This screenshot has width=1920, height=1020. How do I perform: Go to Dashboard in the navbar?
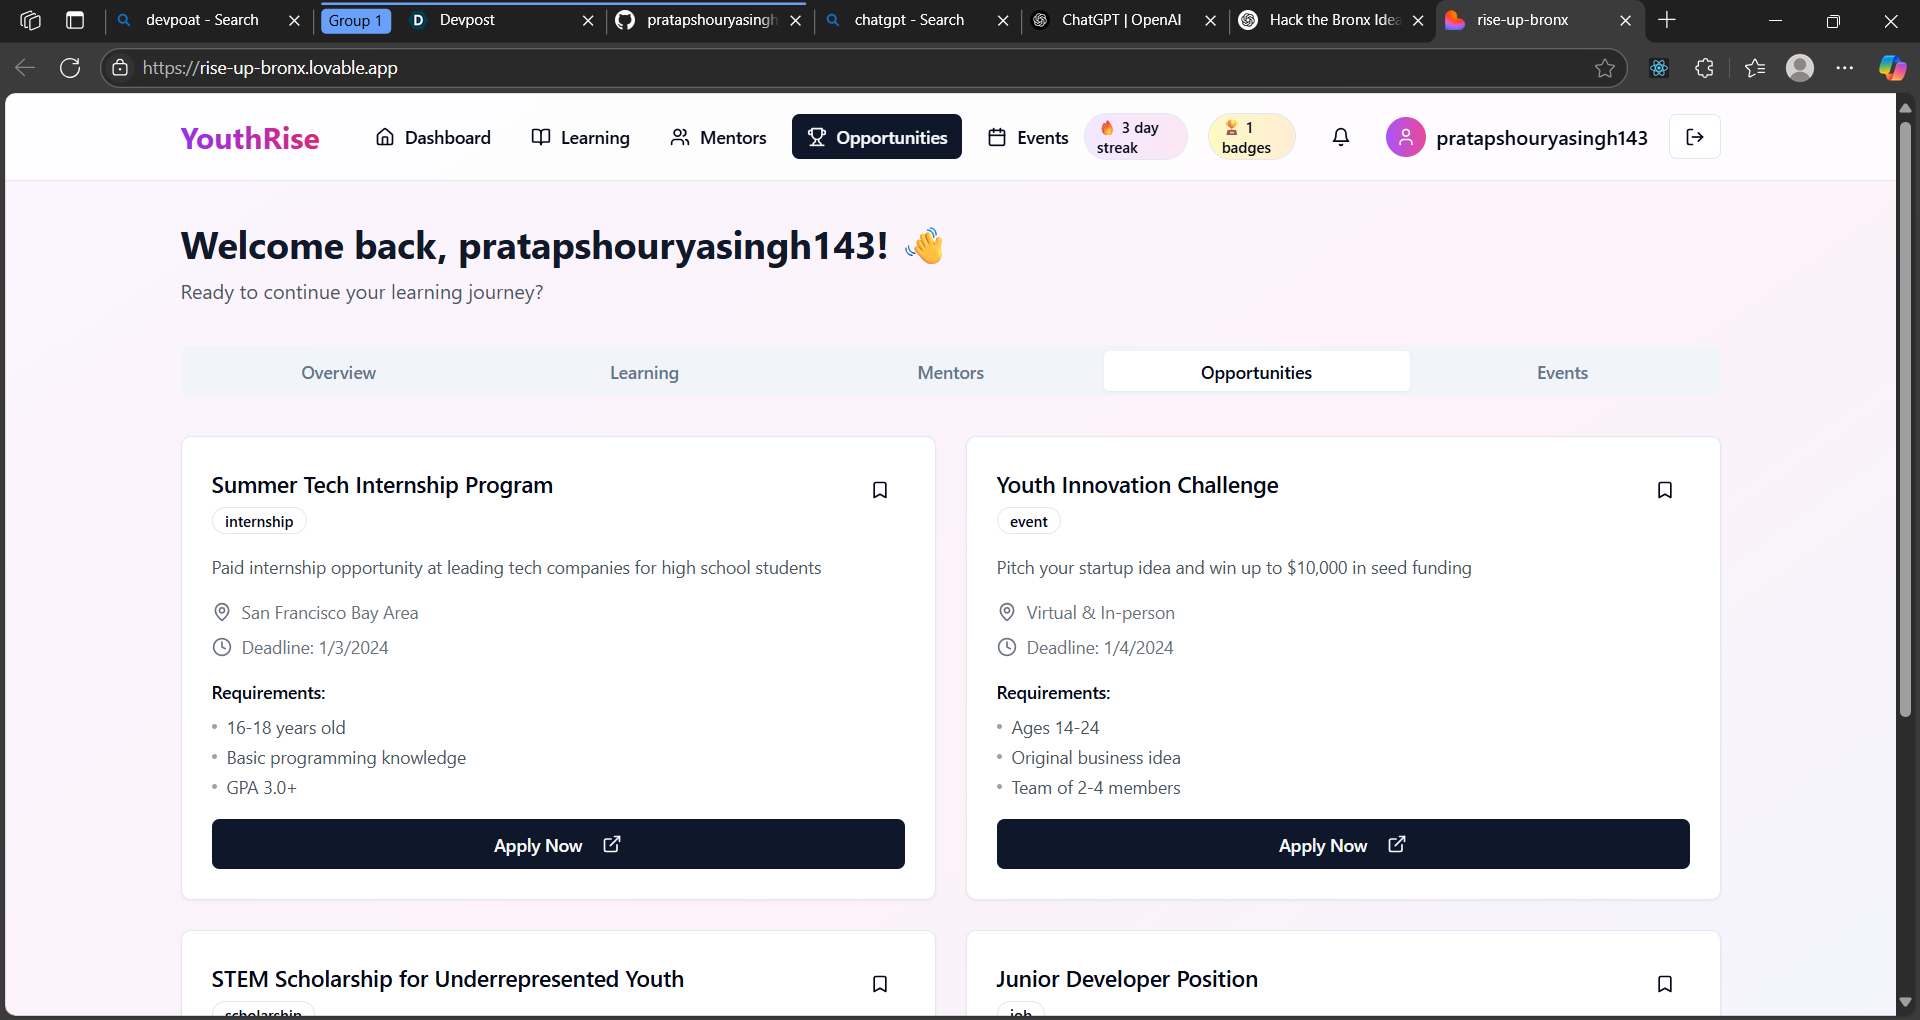click(x=433, y=137)
